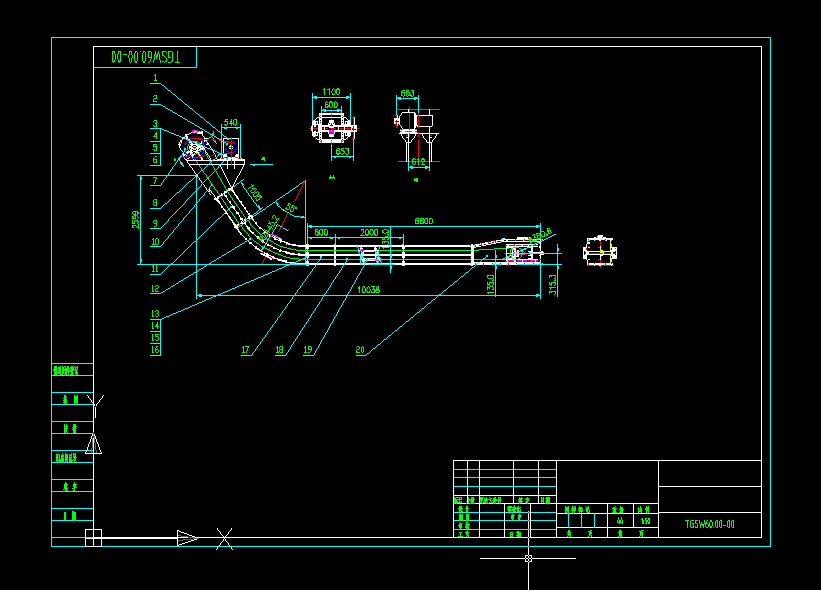This screenshot has height=590, width=821.
Task: Pick the 653 dimension below the 1100 view
Action: [342, 151]
